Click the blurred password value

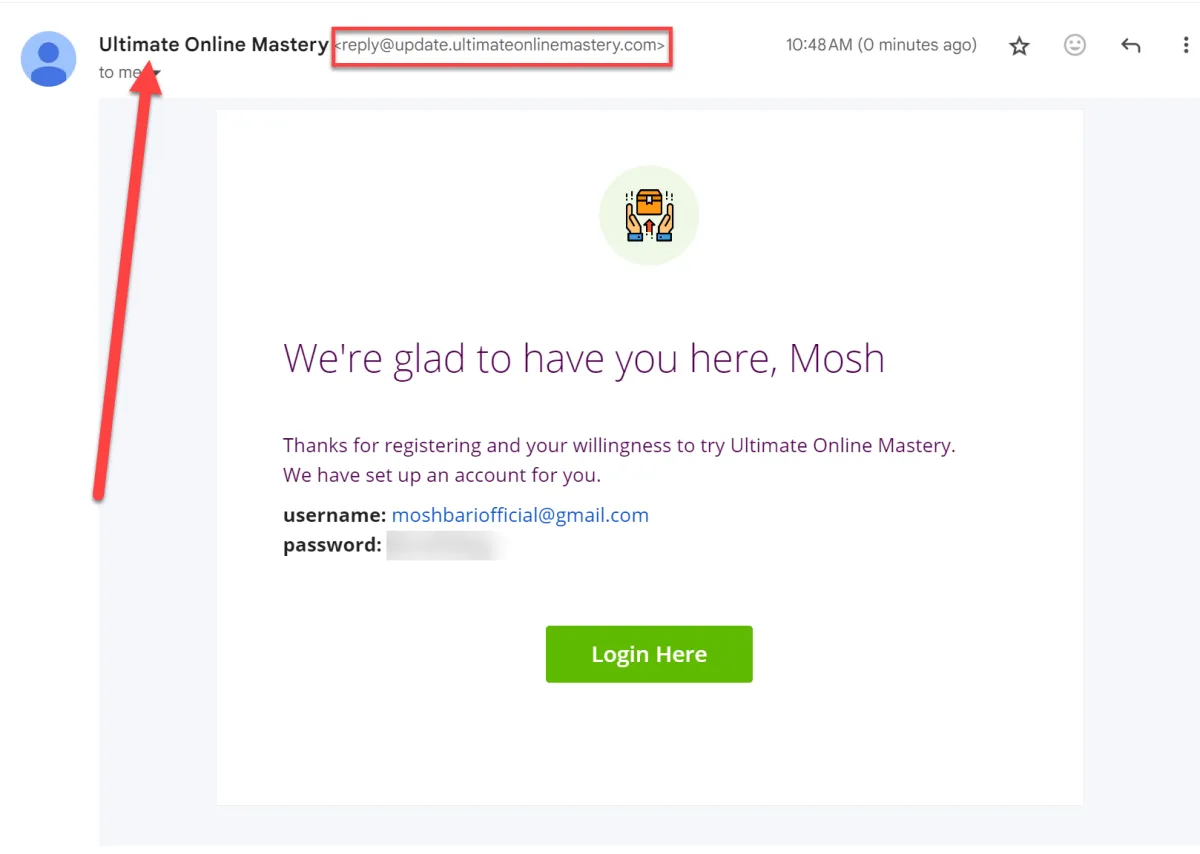pyautogui.click(x=443, y=546)
